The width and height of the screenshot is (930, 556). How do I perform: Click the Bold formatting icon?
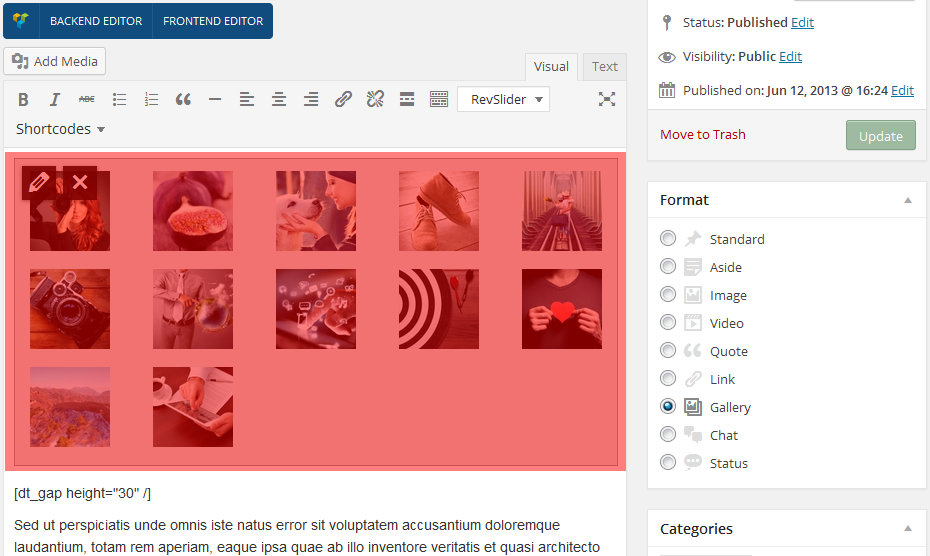coord(24,99)
